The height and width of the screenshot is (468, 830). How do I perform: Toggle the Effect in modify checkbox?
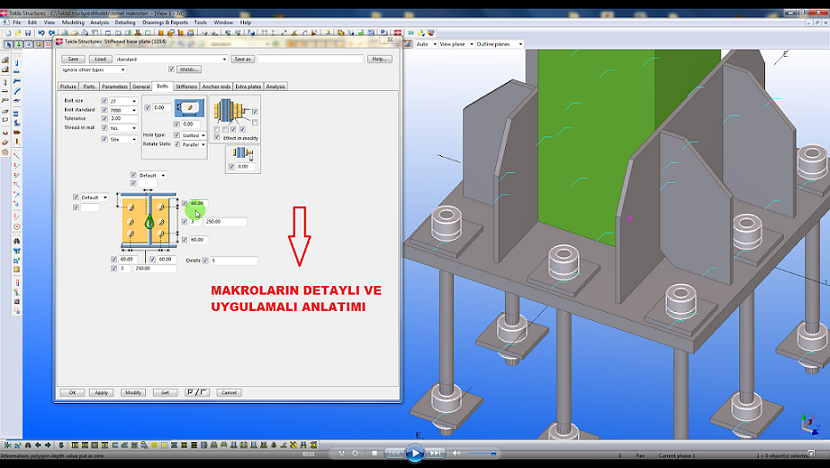tap(216, 137)
